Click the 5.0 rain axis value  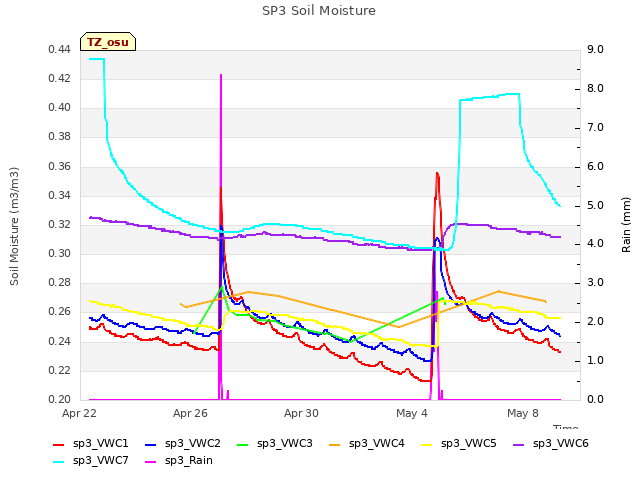tap(596, 205)
